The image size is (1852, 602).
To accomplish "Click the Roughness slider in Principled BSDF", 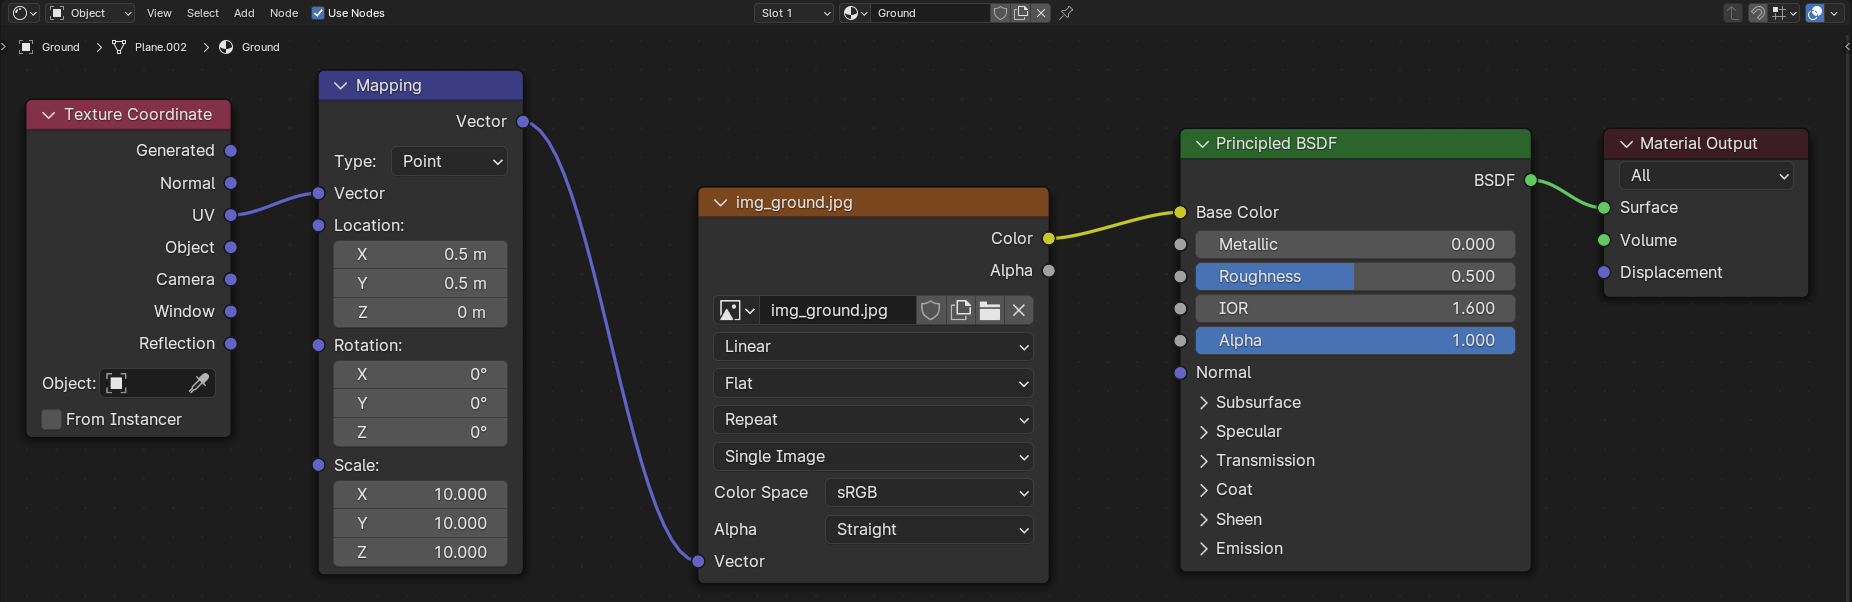I will click(x=1355, y=277).
